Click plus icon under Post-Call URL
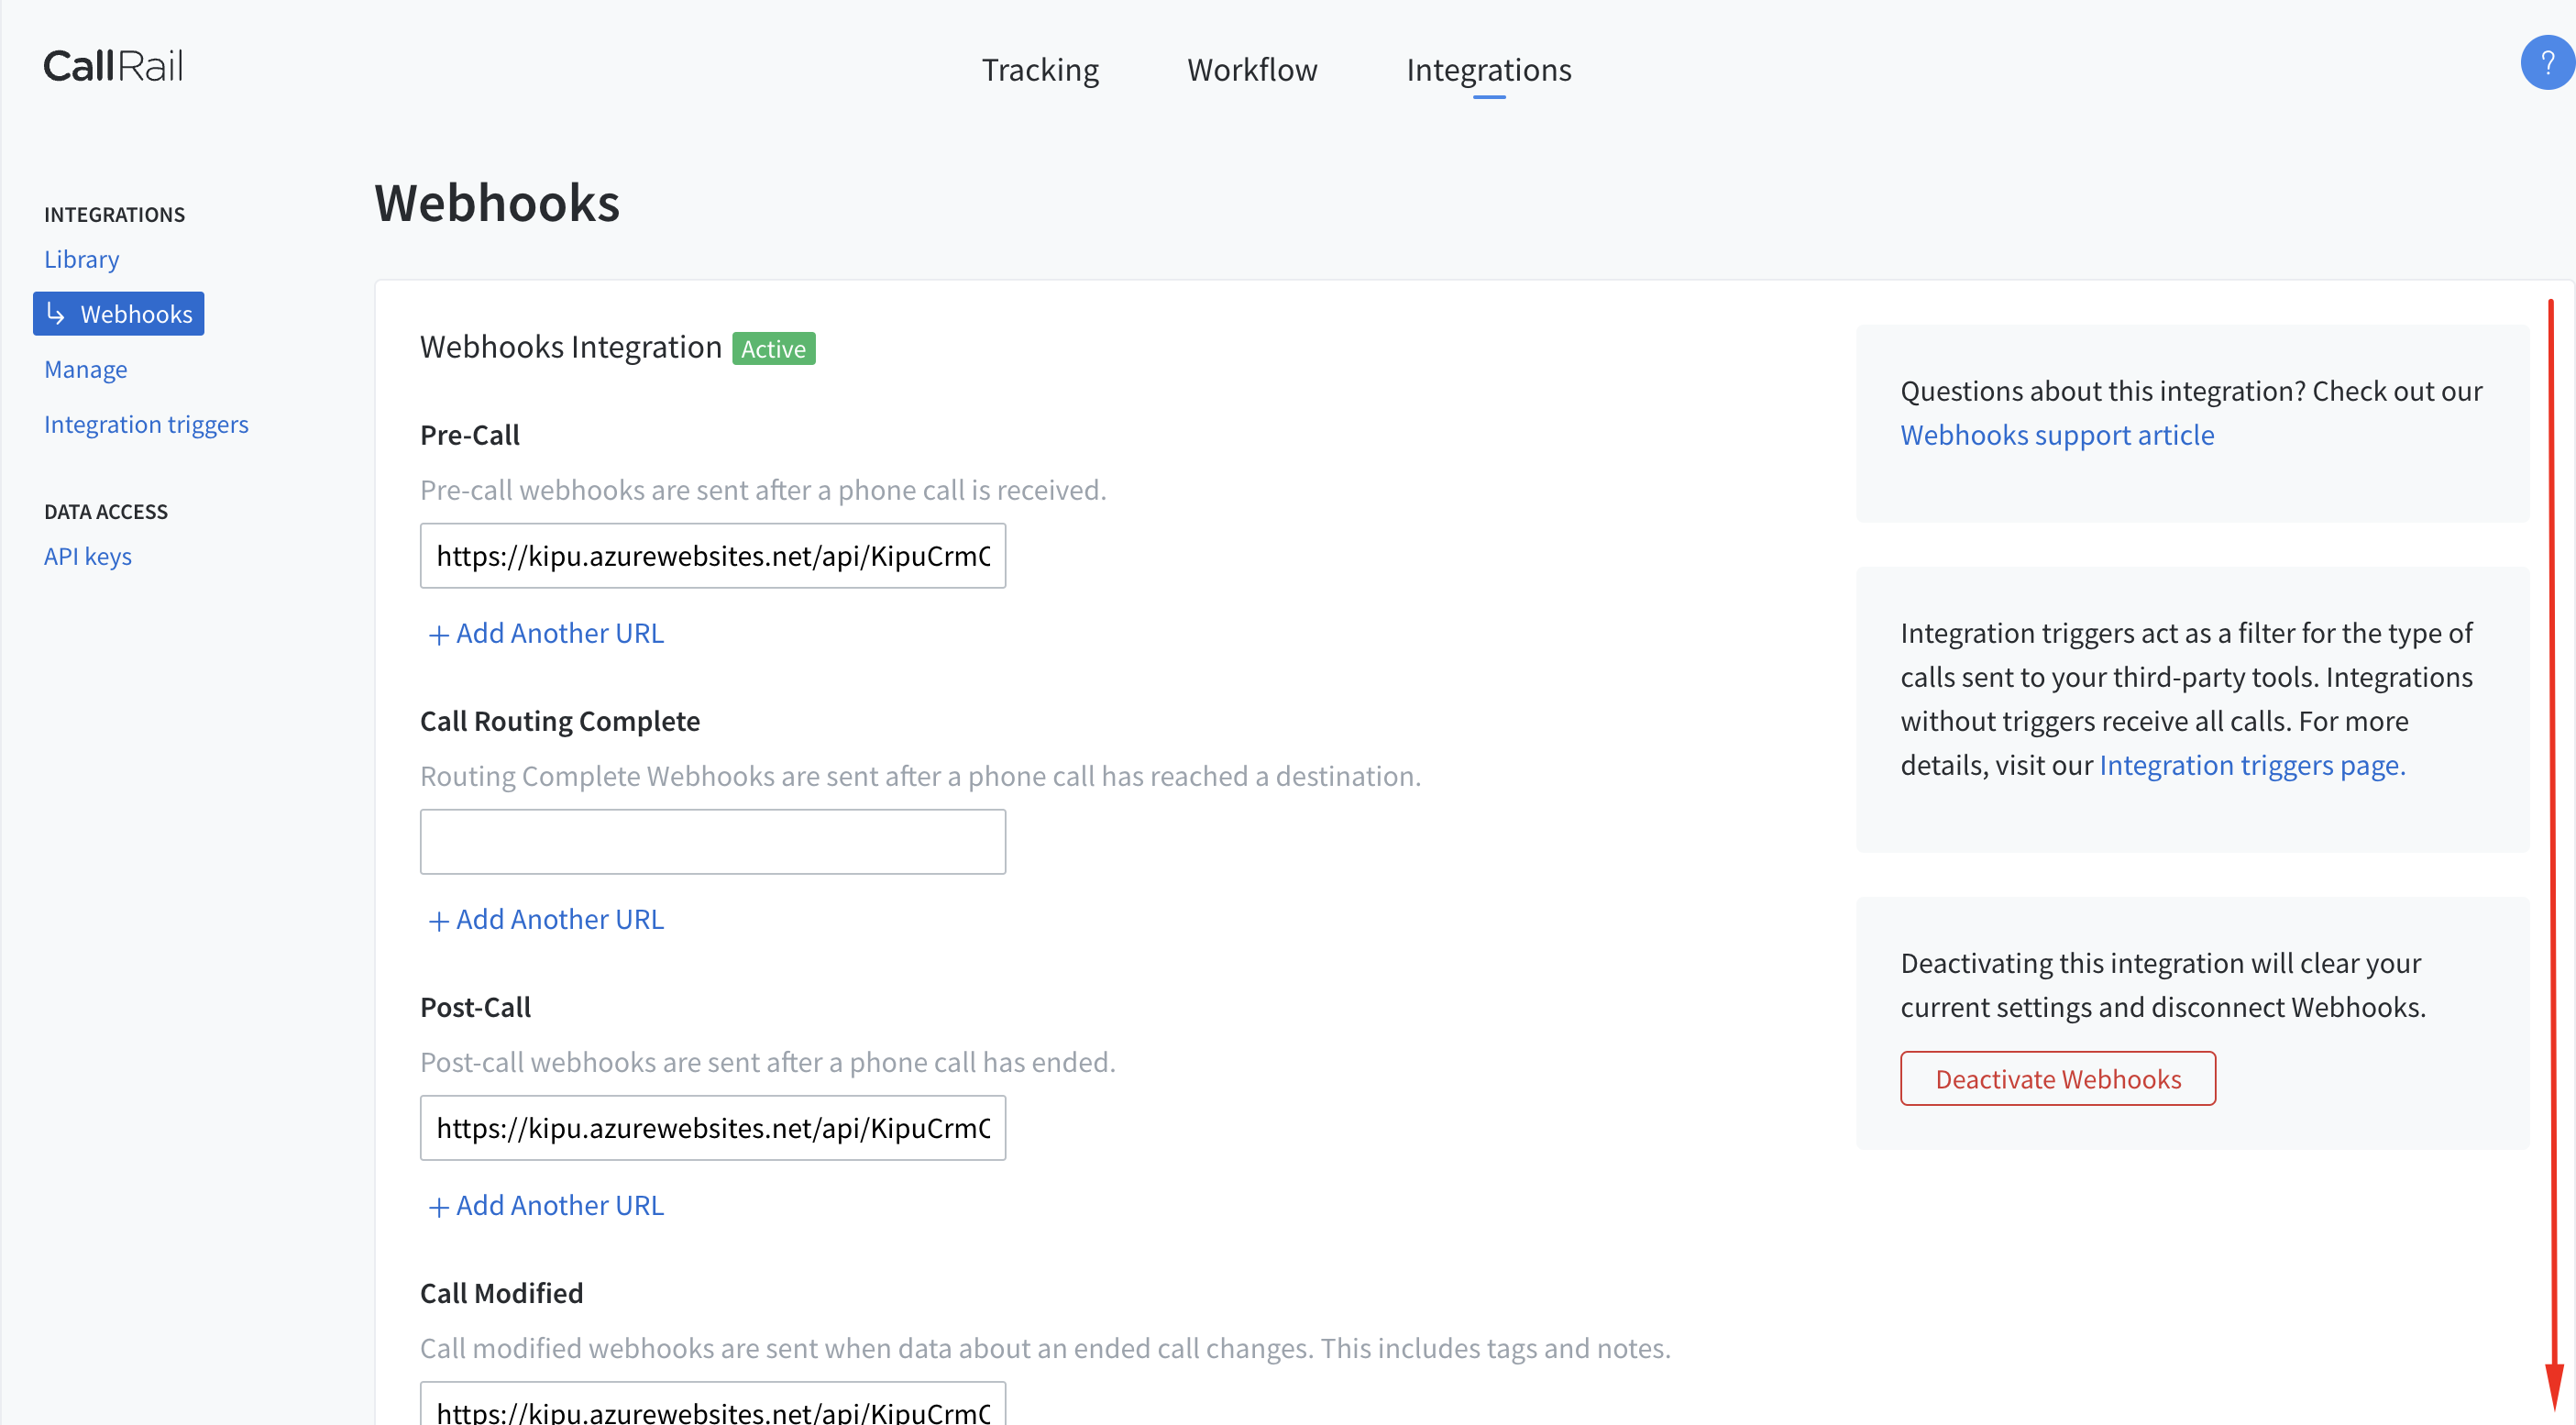2576x1425 pixels. [437, 1207]
